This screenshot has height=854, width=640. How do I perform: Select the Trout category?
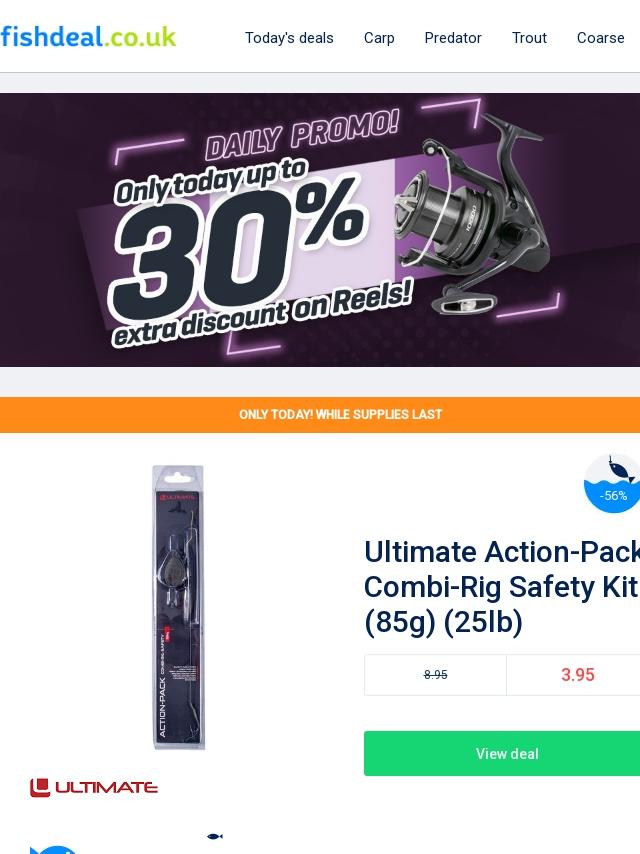click(x=529, y=38)
